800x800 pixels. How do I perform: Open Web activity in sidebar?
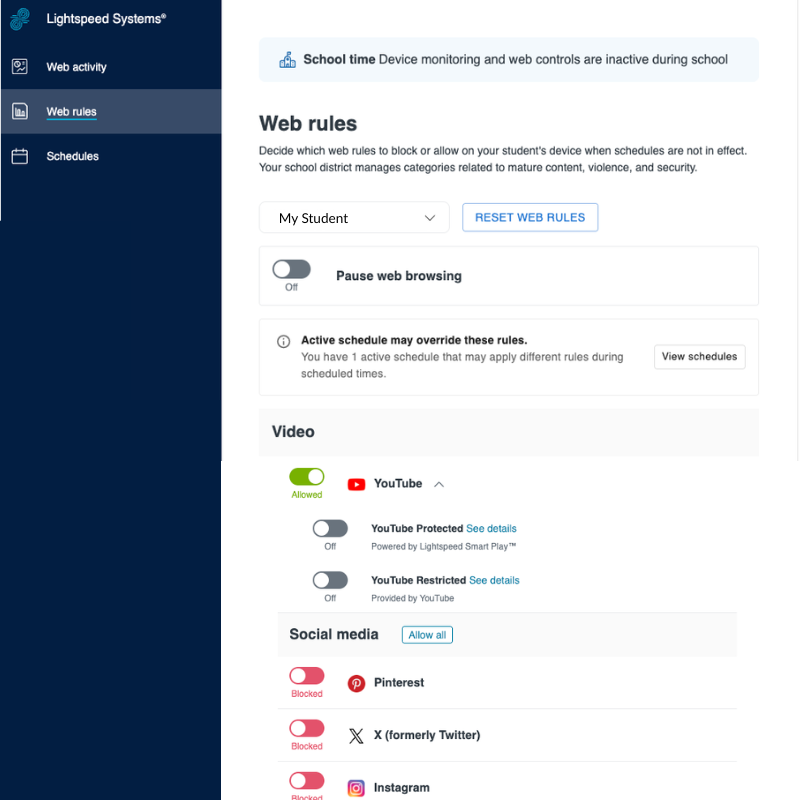point(111,67)
